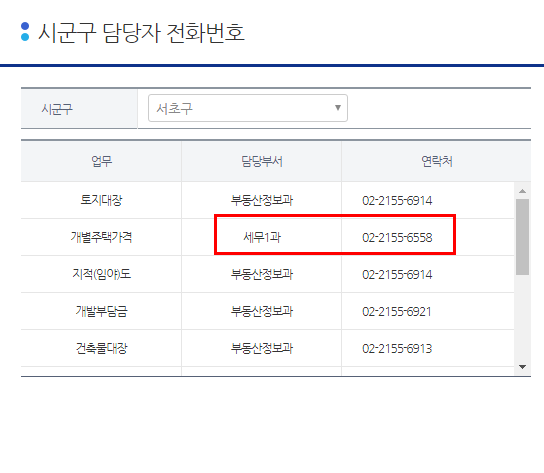Screen dimensions: 544x473
Task: Click the 담당부서 column header
Action: click(262, 161)
